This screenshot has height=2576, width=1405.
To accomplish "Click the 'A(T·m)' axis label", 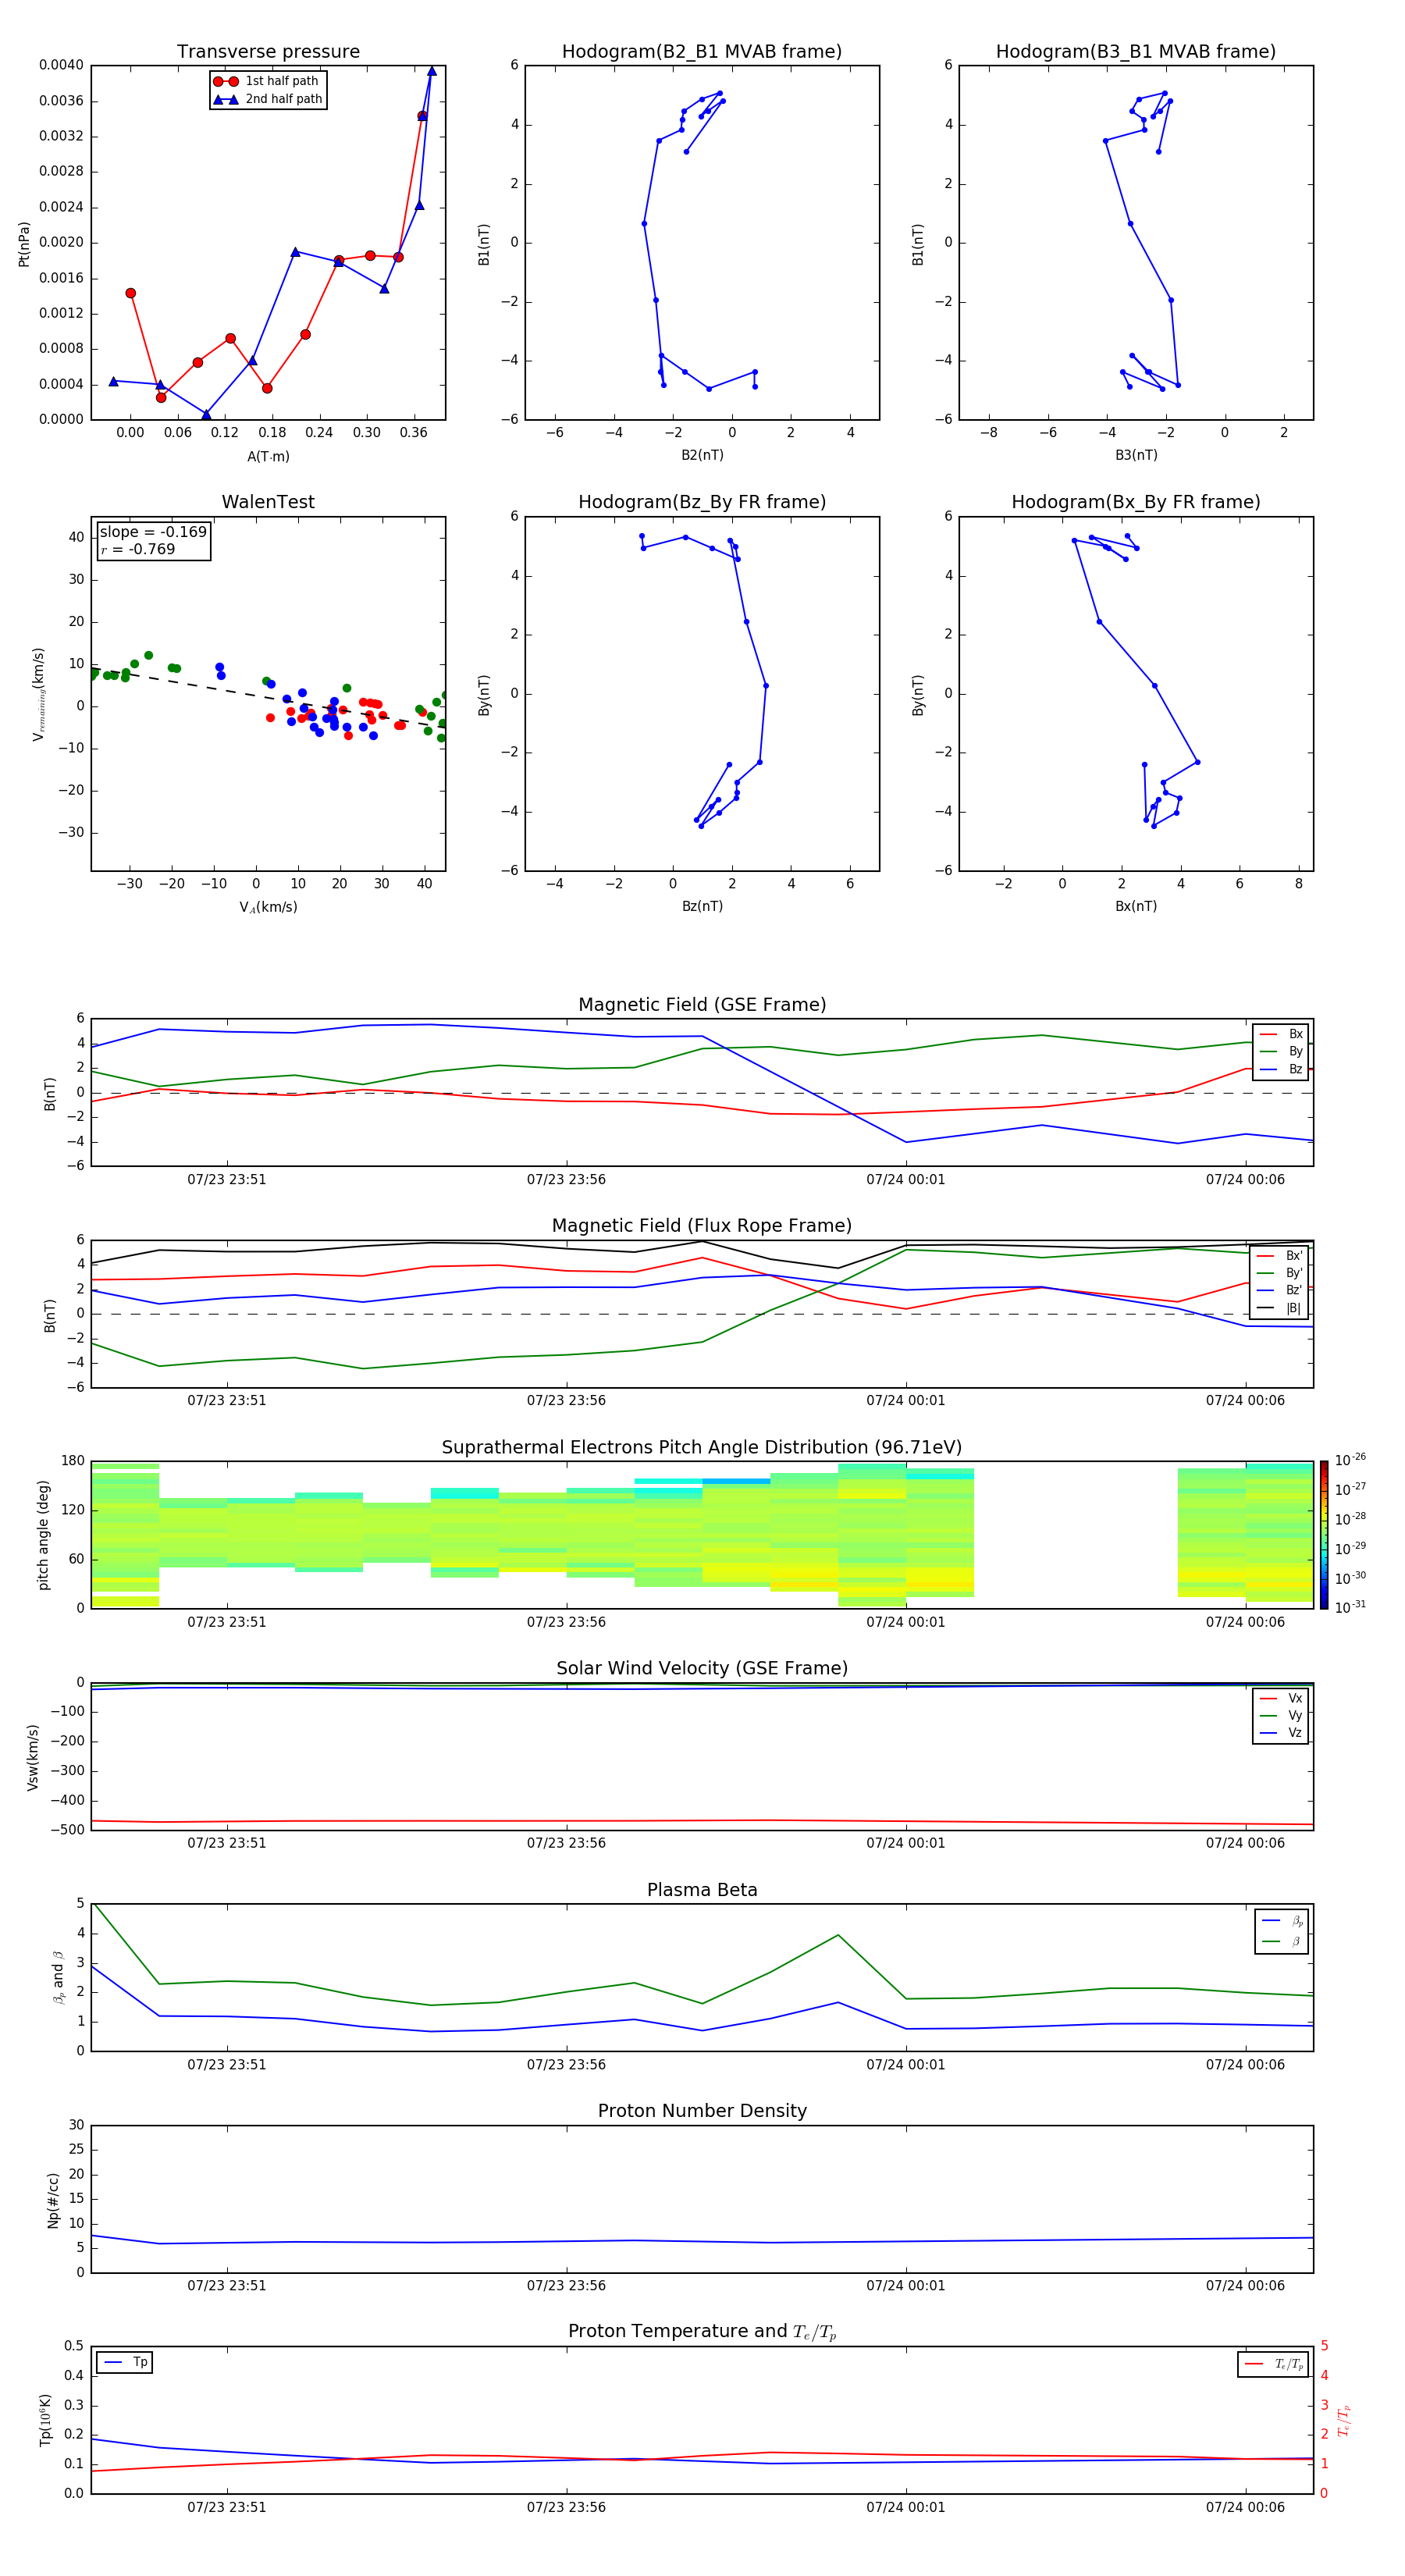I will [x=268, y=457].
